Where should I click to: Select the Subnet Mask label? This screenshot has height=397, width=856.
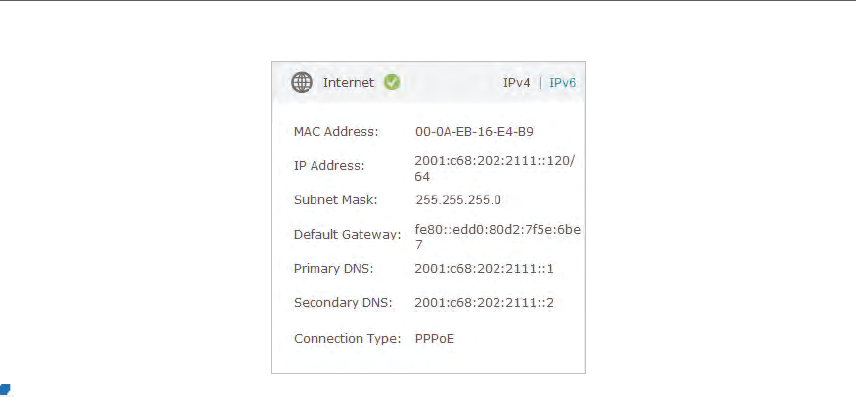335,200
